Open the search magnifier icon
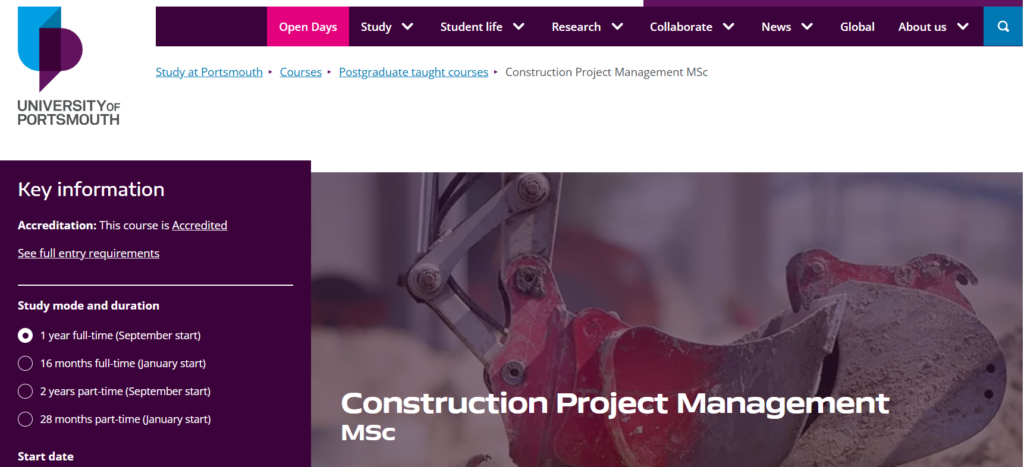 point(1003,27)
